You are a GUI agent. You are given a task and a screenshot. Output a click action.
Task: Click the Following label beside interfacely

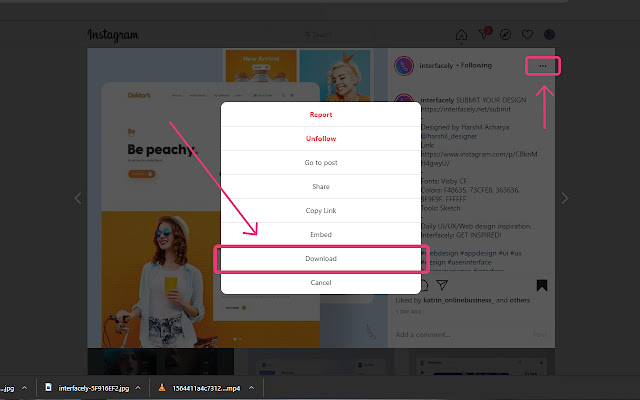pyautogui.click(x=476, y=65)
